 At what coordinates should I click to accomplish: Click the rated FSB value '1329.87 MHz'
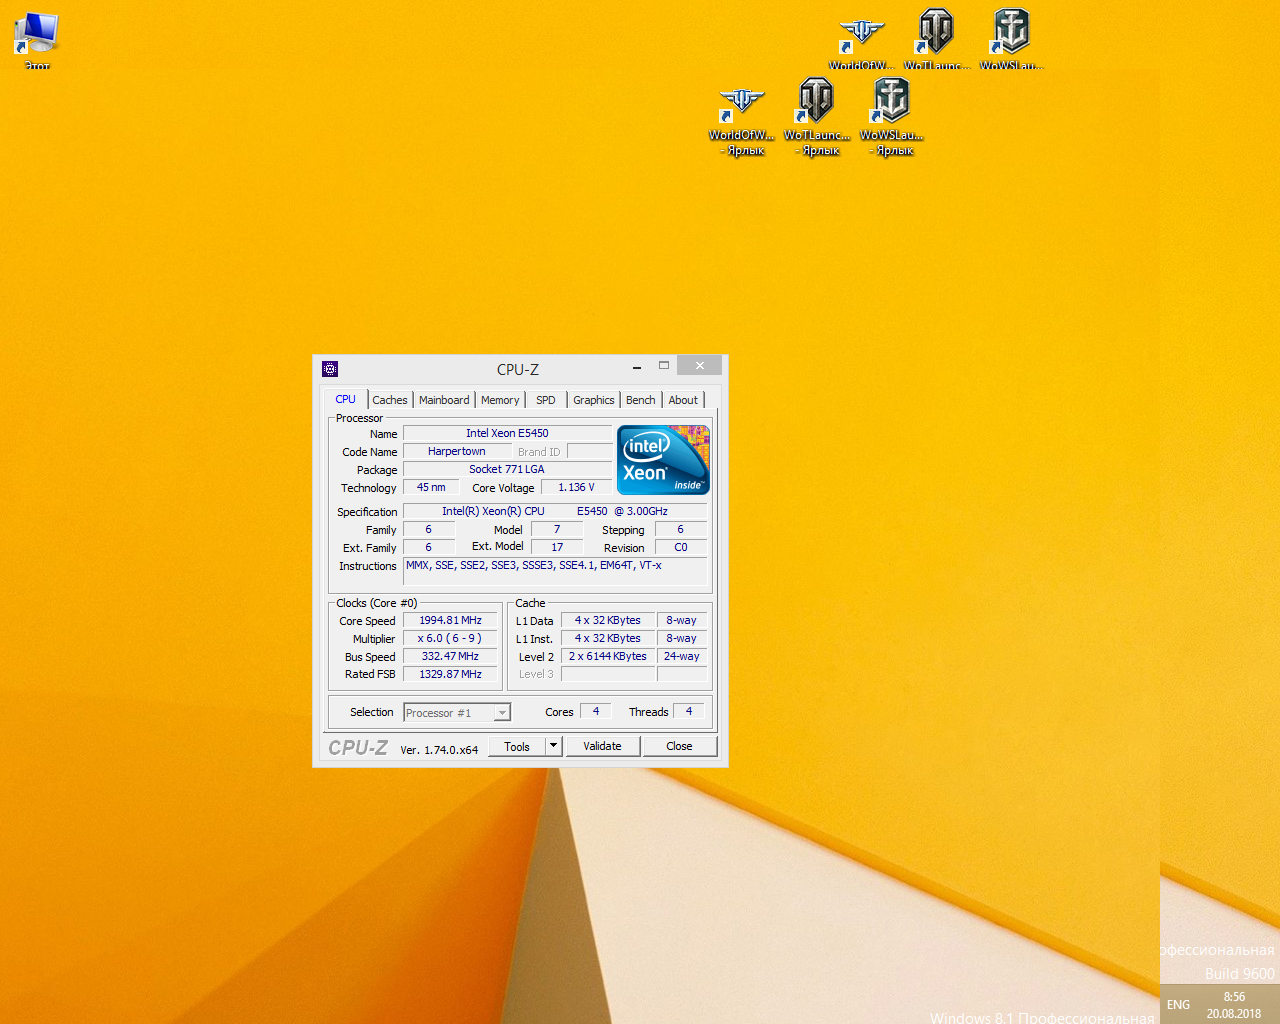coord(450,674)
